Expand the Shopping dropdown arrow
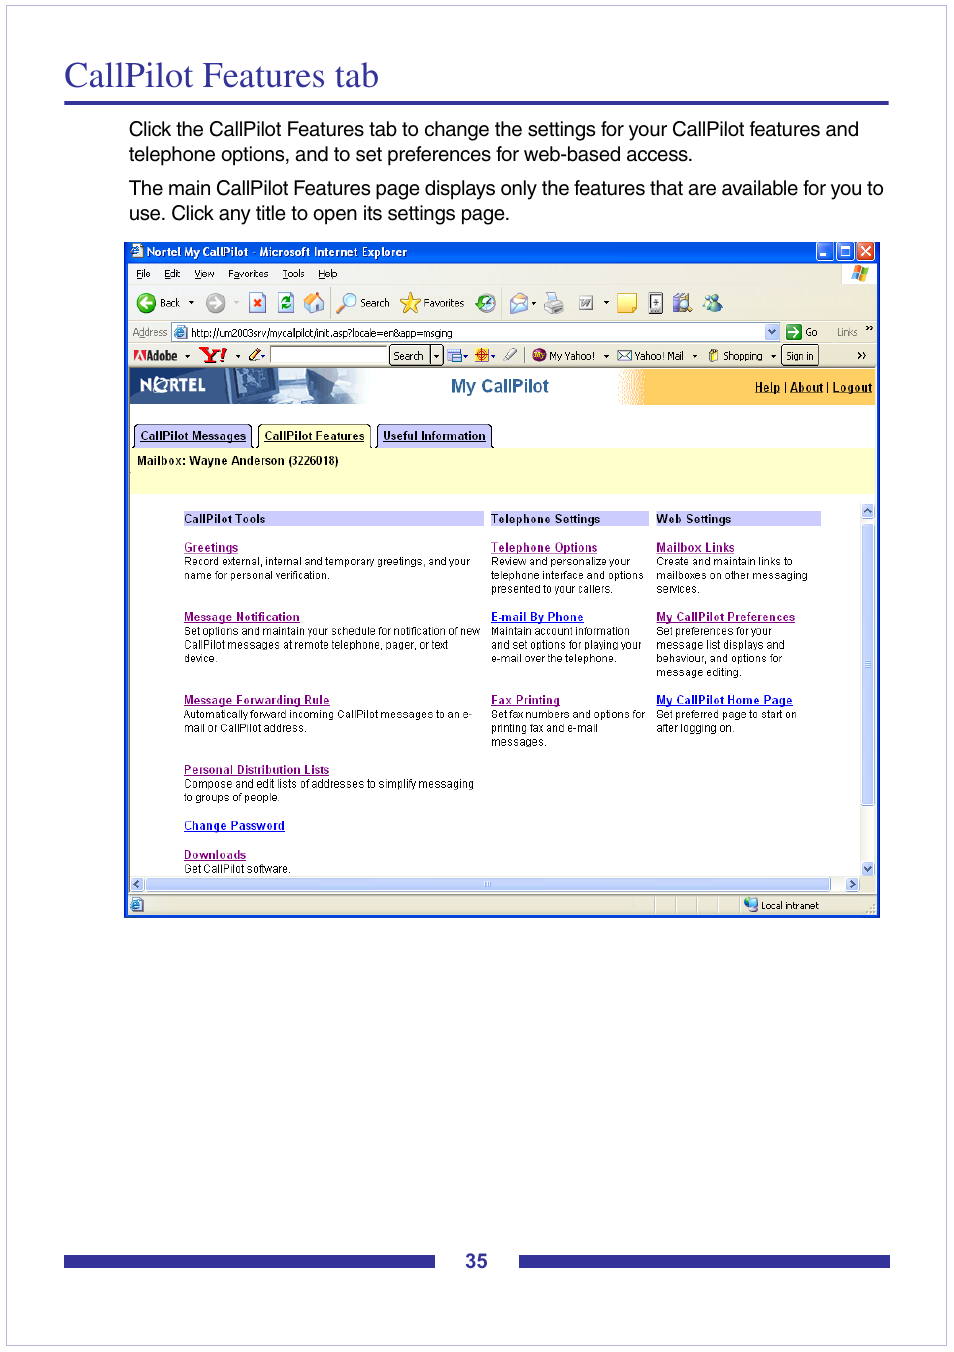This screenshot has width=954, height=1352. (773, 356)
